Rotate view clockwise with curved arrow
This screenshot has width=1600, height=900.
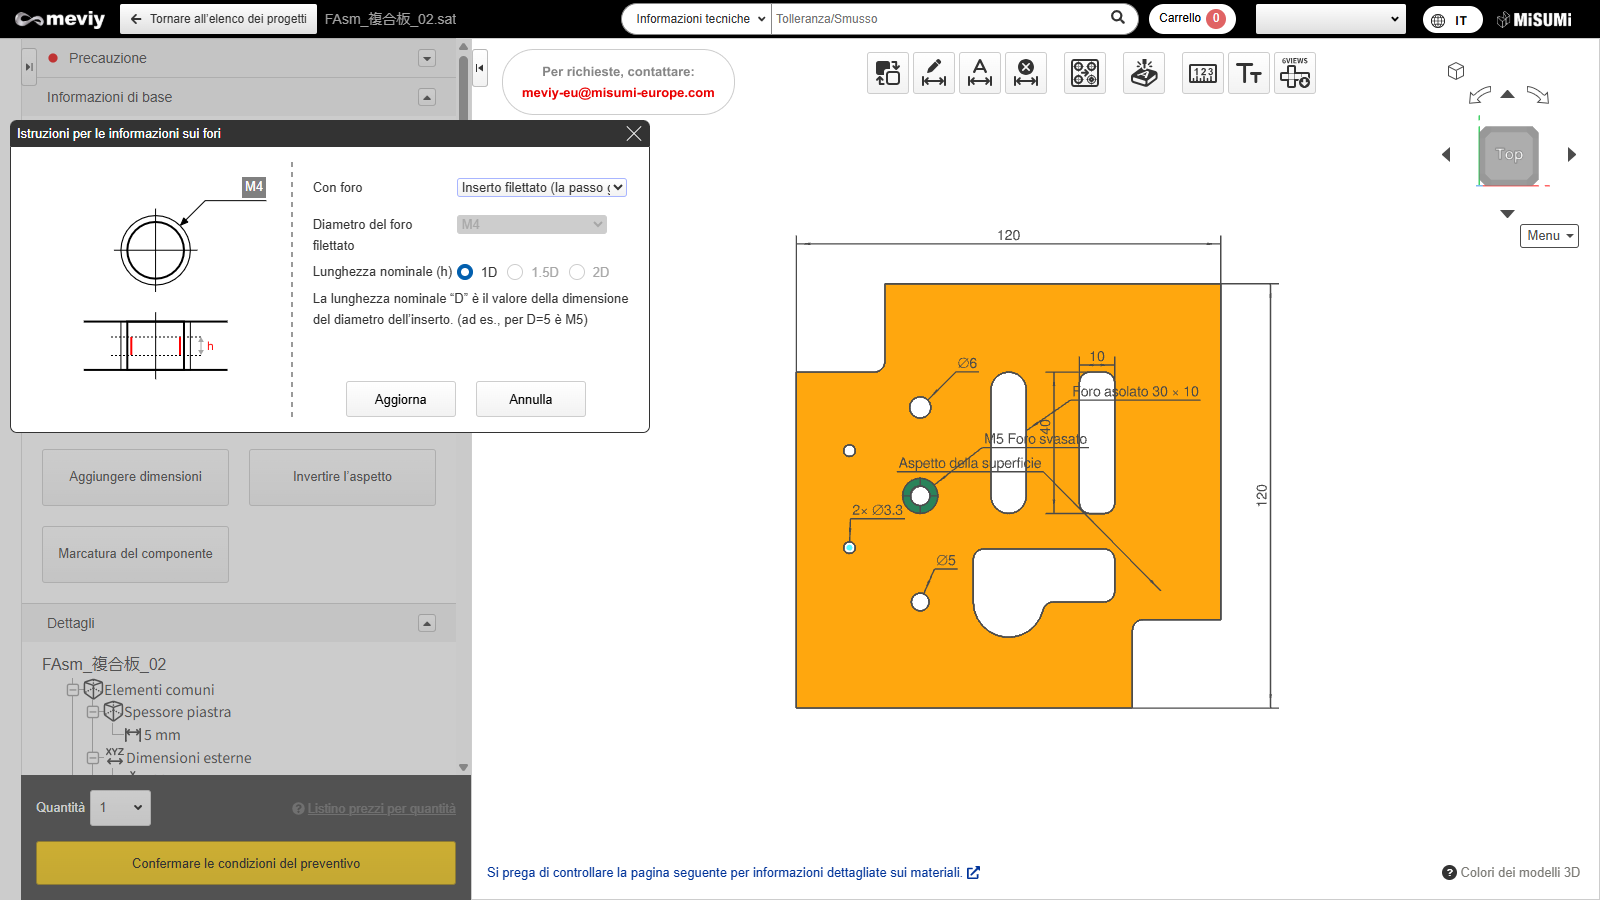pyautogui.click(x=1538, y=96)
